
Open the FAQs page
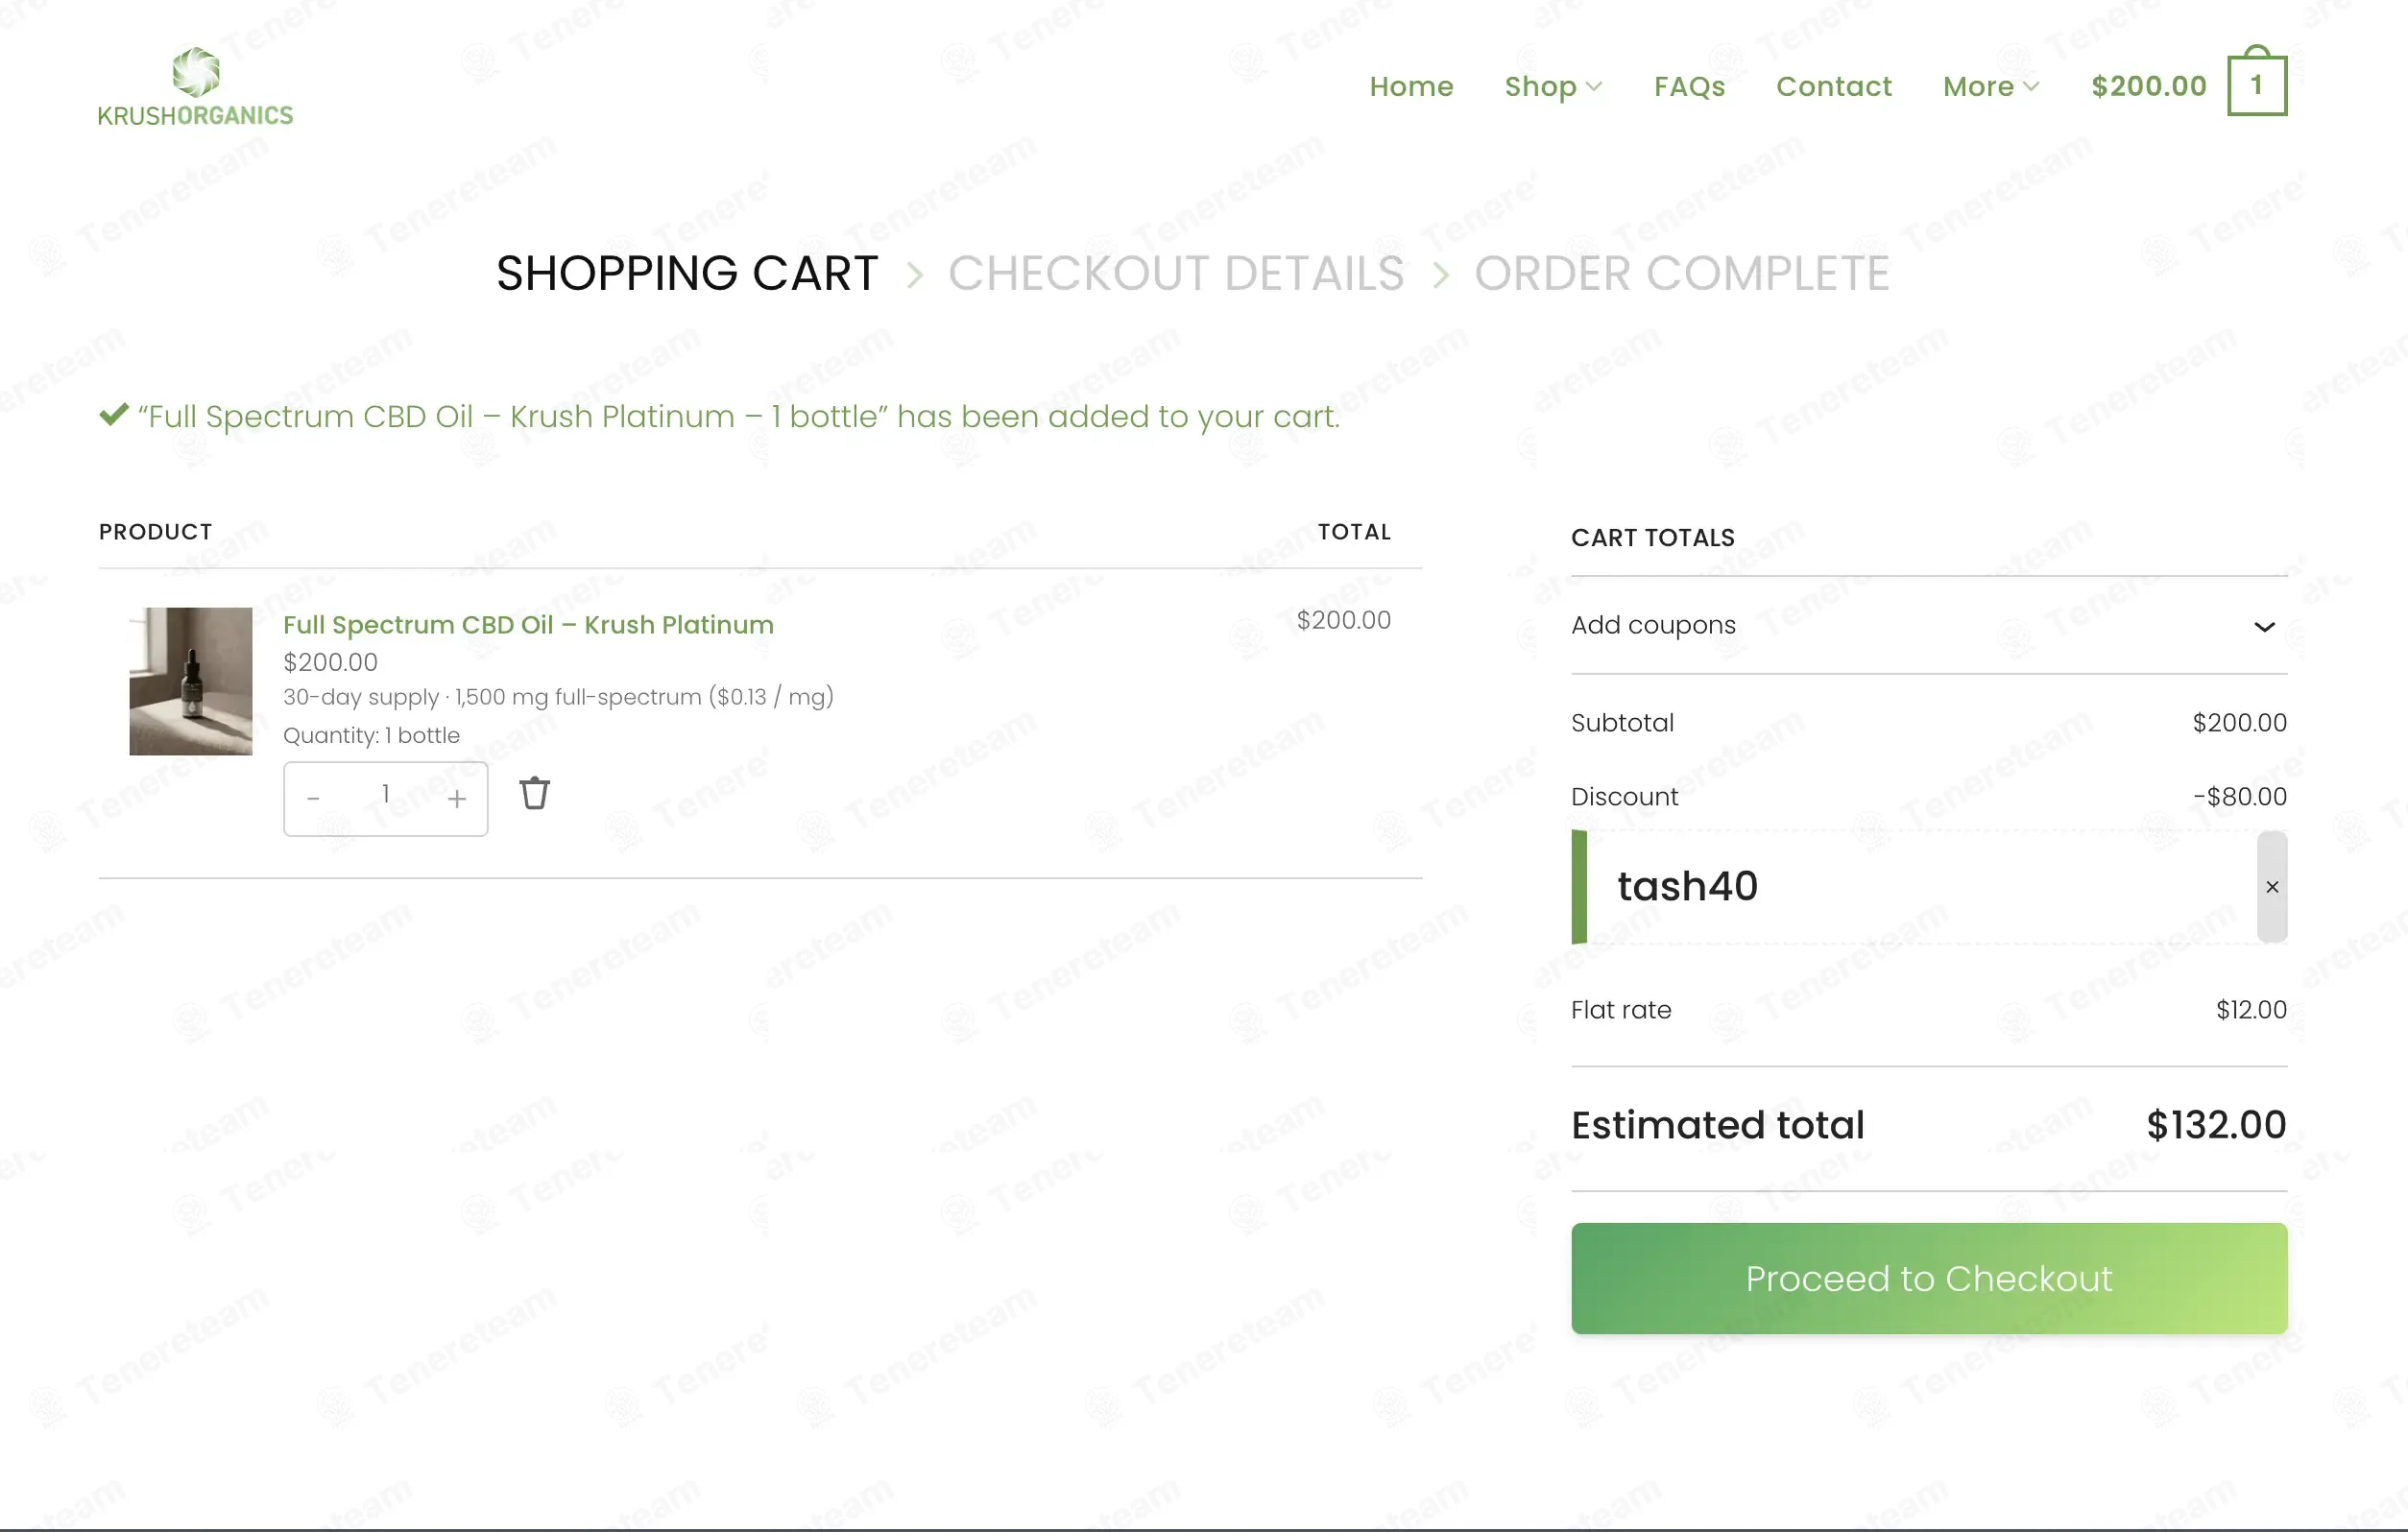point(1689,86)
